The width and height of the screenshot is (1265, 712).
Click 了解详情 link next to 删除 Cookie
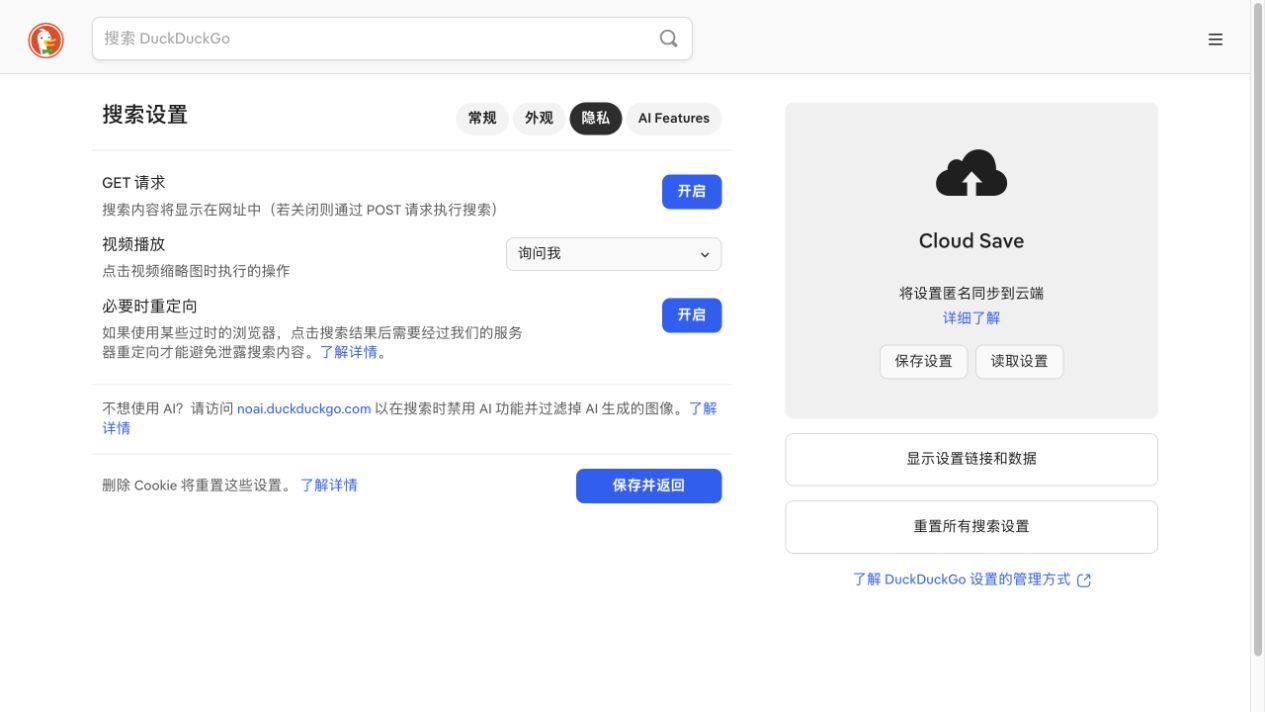pyautogui.click(x=329, y=485)
